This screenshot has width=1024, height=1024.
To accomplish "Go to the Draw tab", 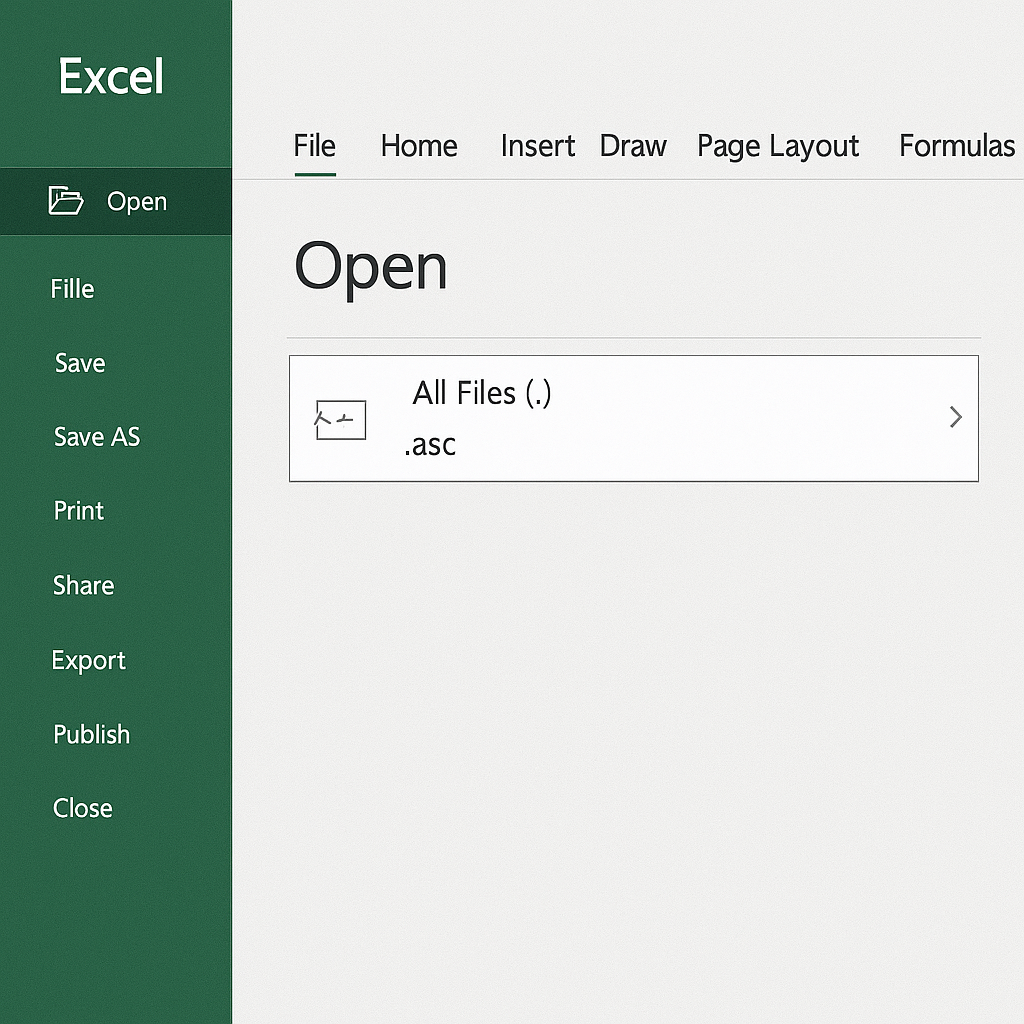I will (633, 146).
